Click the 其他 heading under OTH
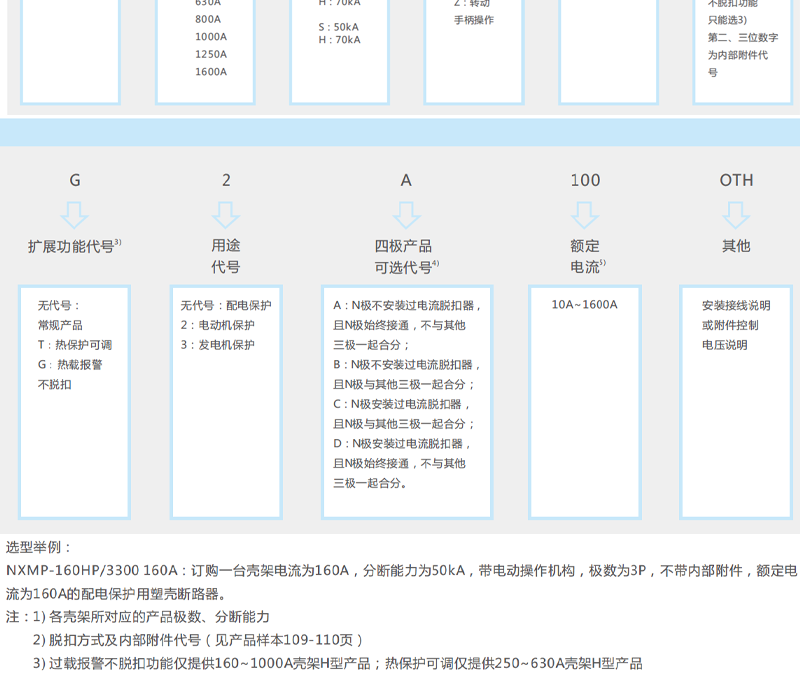 tap(736, 246)
